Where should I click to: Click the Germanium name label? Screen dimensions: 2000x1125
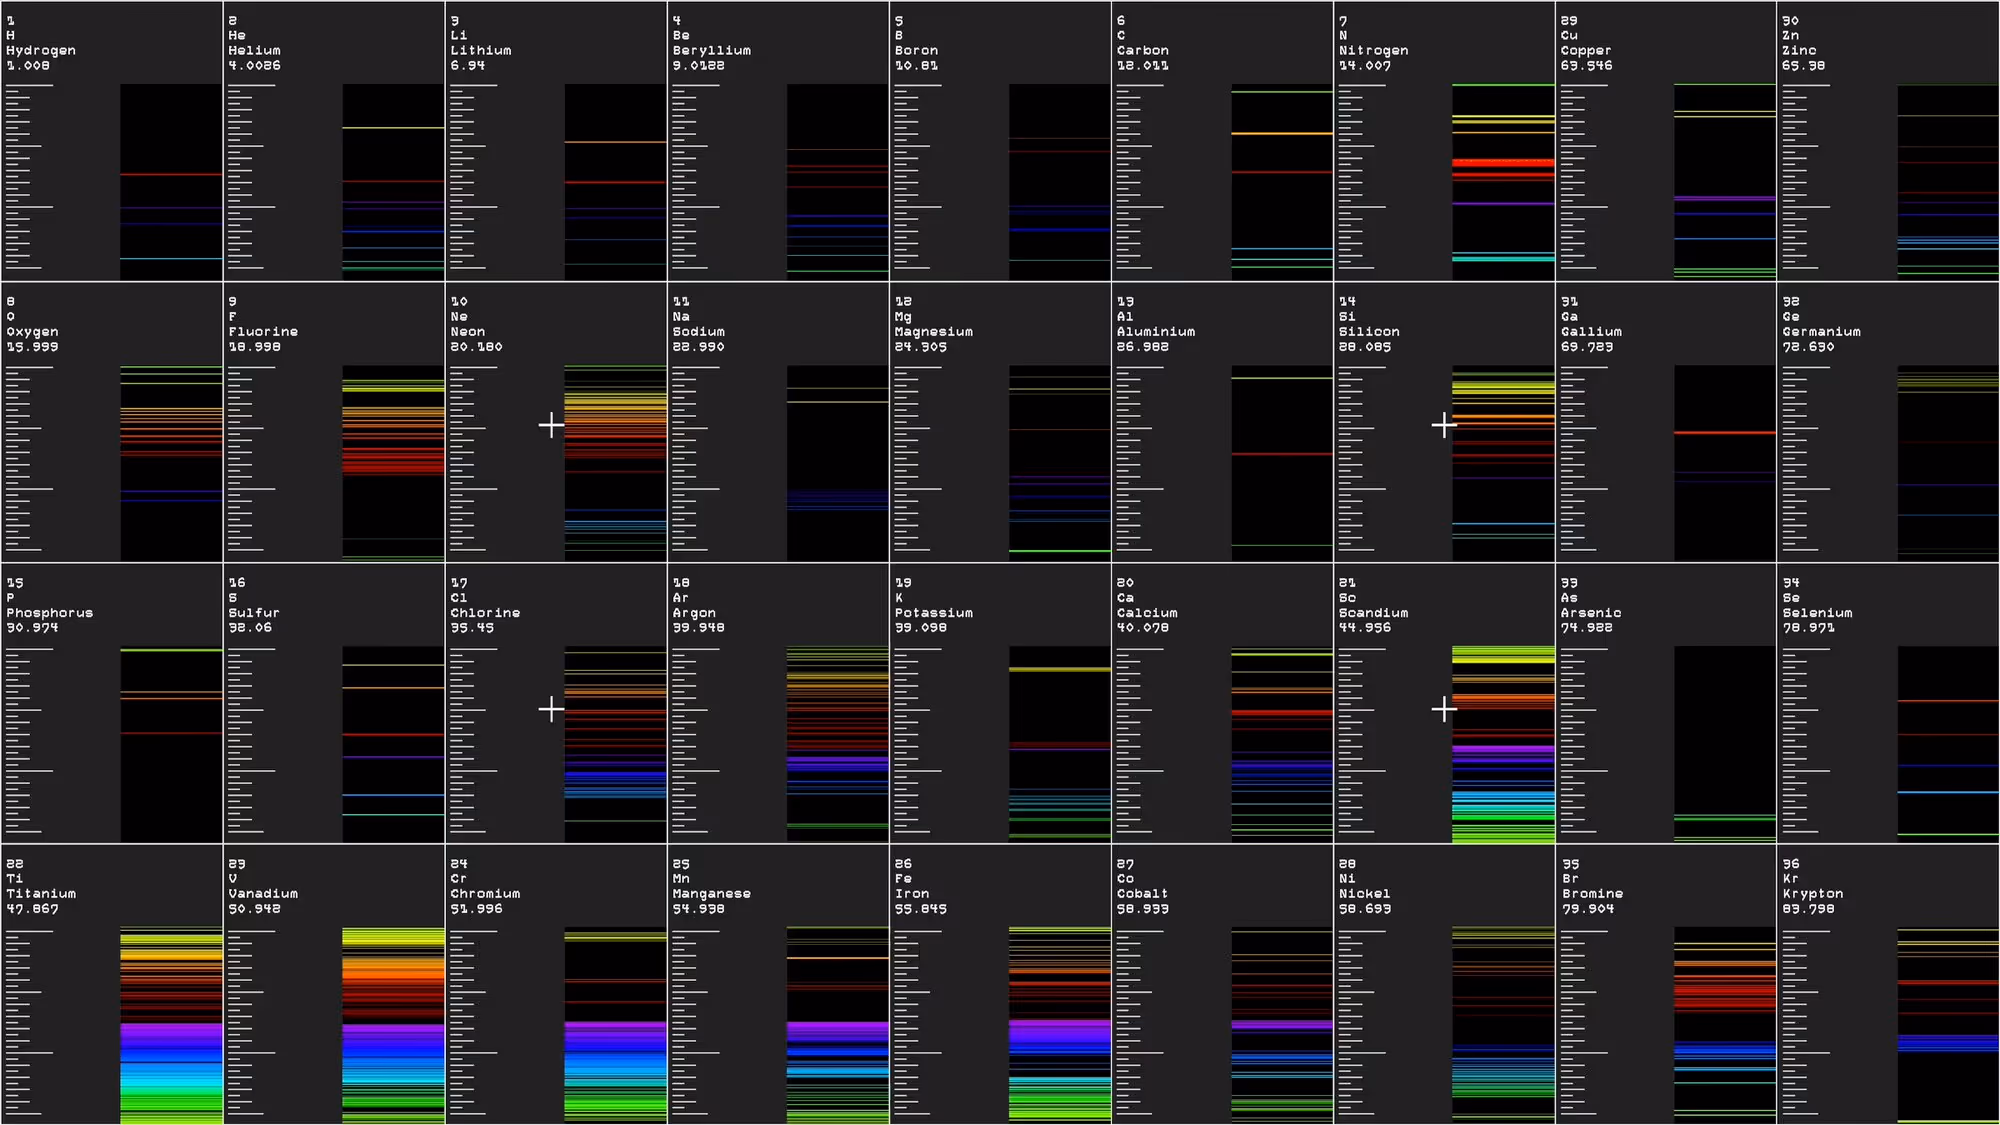[x=1820, y=332]
